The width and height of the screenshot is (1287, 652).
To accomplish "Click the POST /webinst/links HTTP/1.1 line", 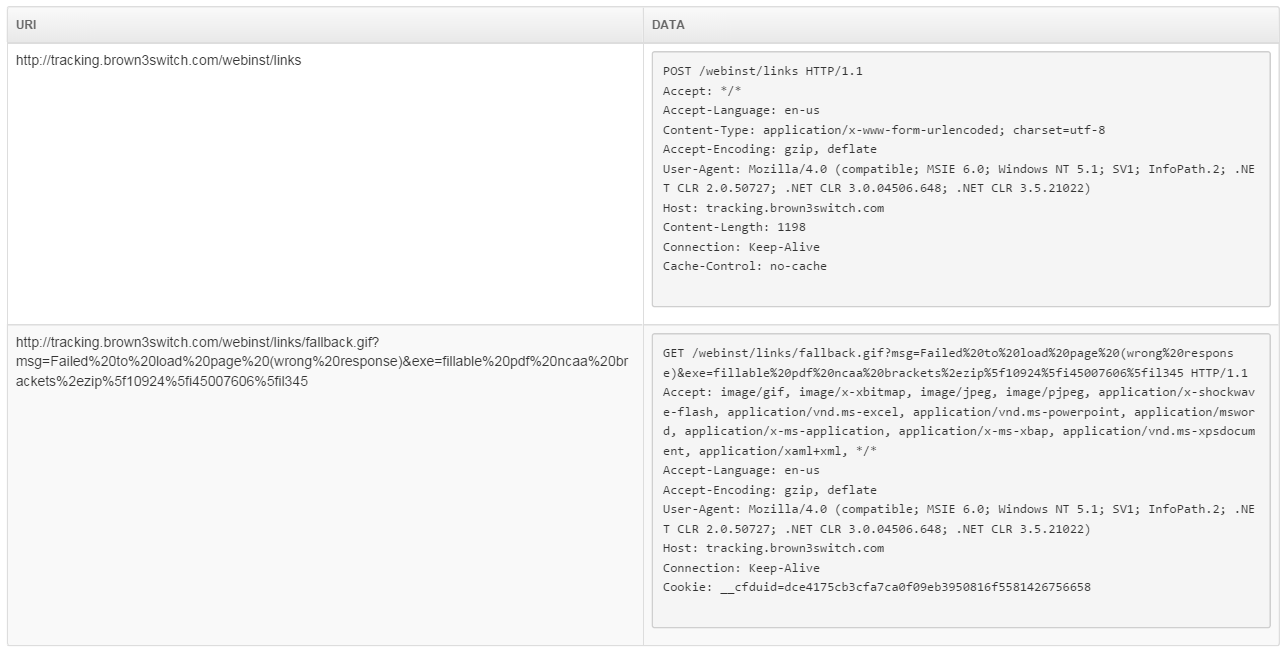I will (762, 71).
